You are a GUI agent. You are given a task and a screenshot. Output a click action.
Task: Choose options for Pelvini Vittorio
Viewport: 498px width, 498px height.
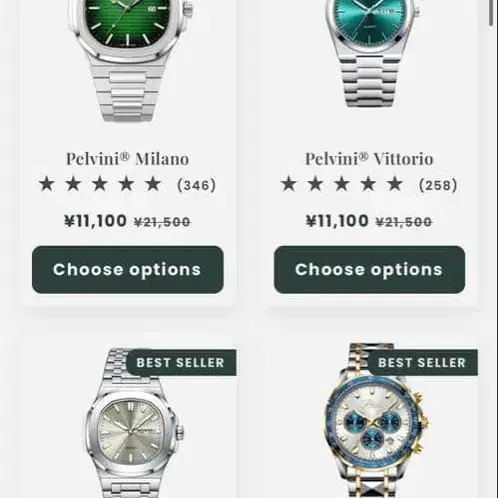(369, 270)
